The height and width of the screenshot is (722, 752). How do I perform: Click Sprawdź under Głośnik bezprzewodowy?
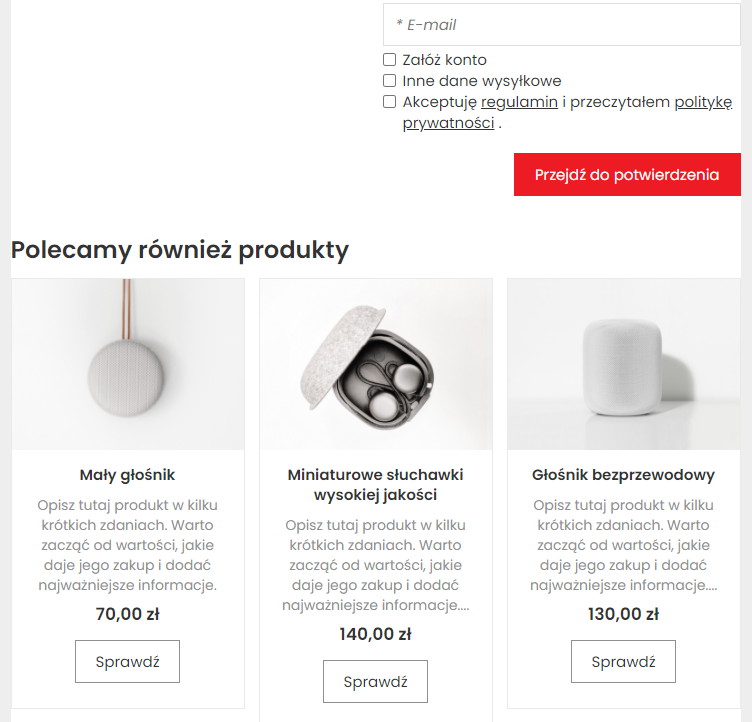tap(623, 662)
